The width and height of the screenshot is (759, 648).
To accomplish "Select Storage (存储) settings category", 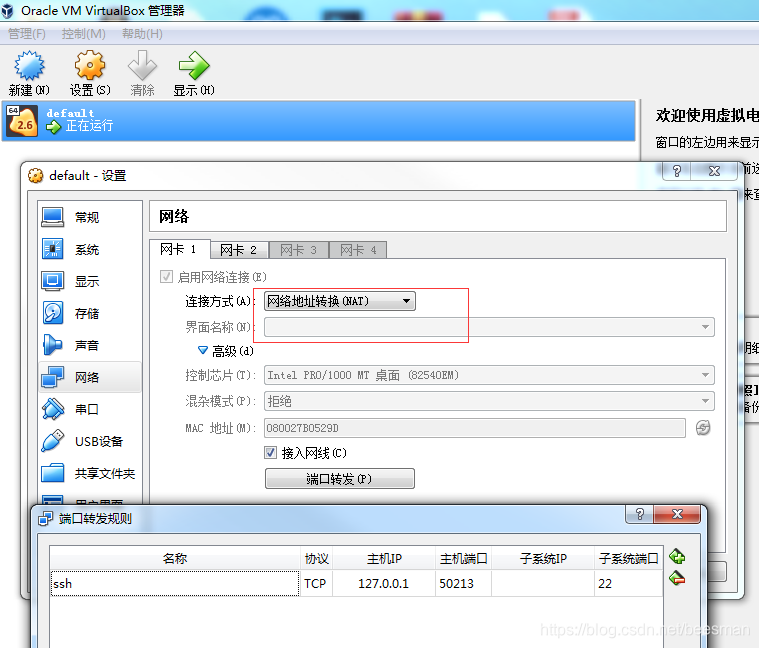I will [x=90, y=313].
